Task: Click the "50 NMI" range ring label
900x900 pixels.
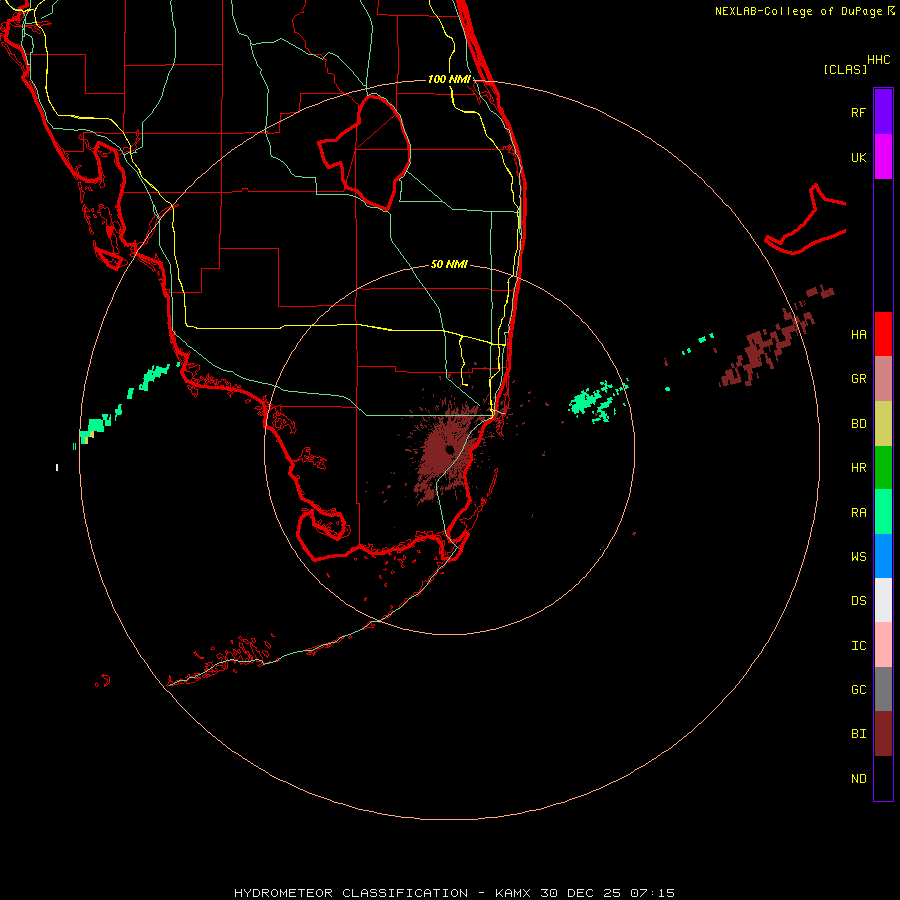Action: click(x=449, y=264)
